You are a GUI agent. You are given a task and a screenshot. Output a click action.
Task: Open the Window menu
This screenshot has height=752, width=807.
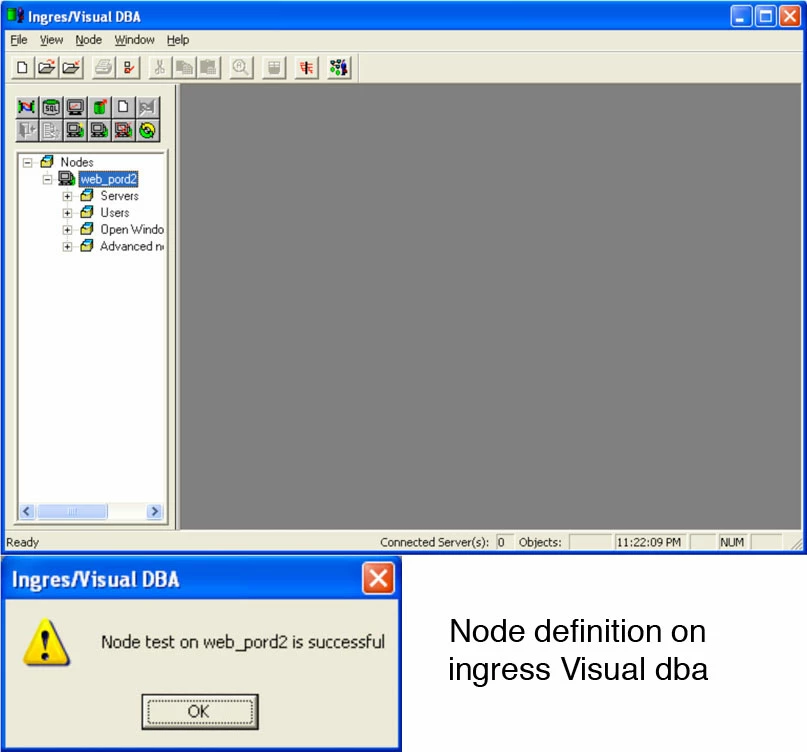[134, 40]
